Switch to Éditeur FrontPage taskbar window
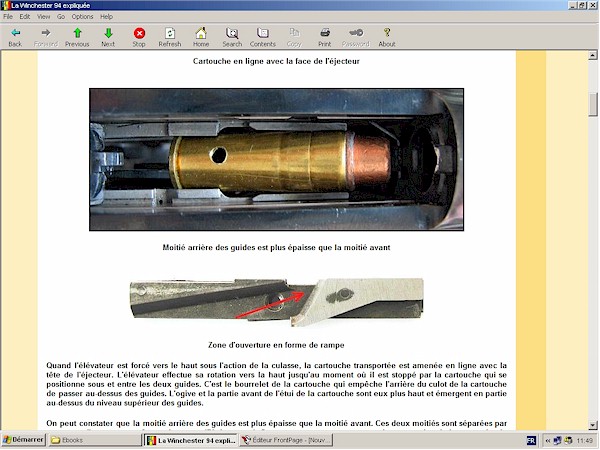This screenshot has height=450, width=600. coord(286,440)
